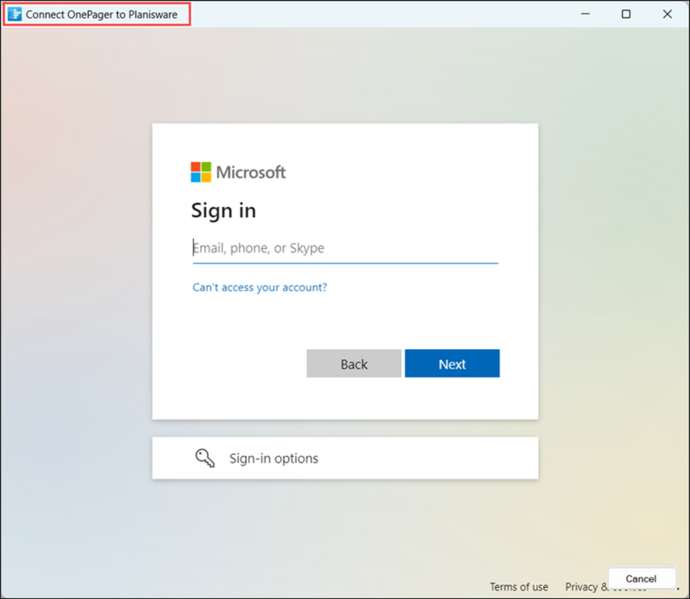The width and height of the screenshot is (690, 599).
Task: Click the gray Back button
Action: tap(354, 364)
